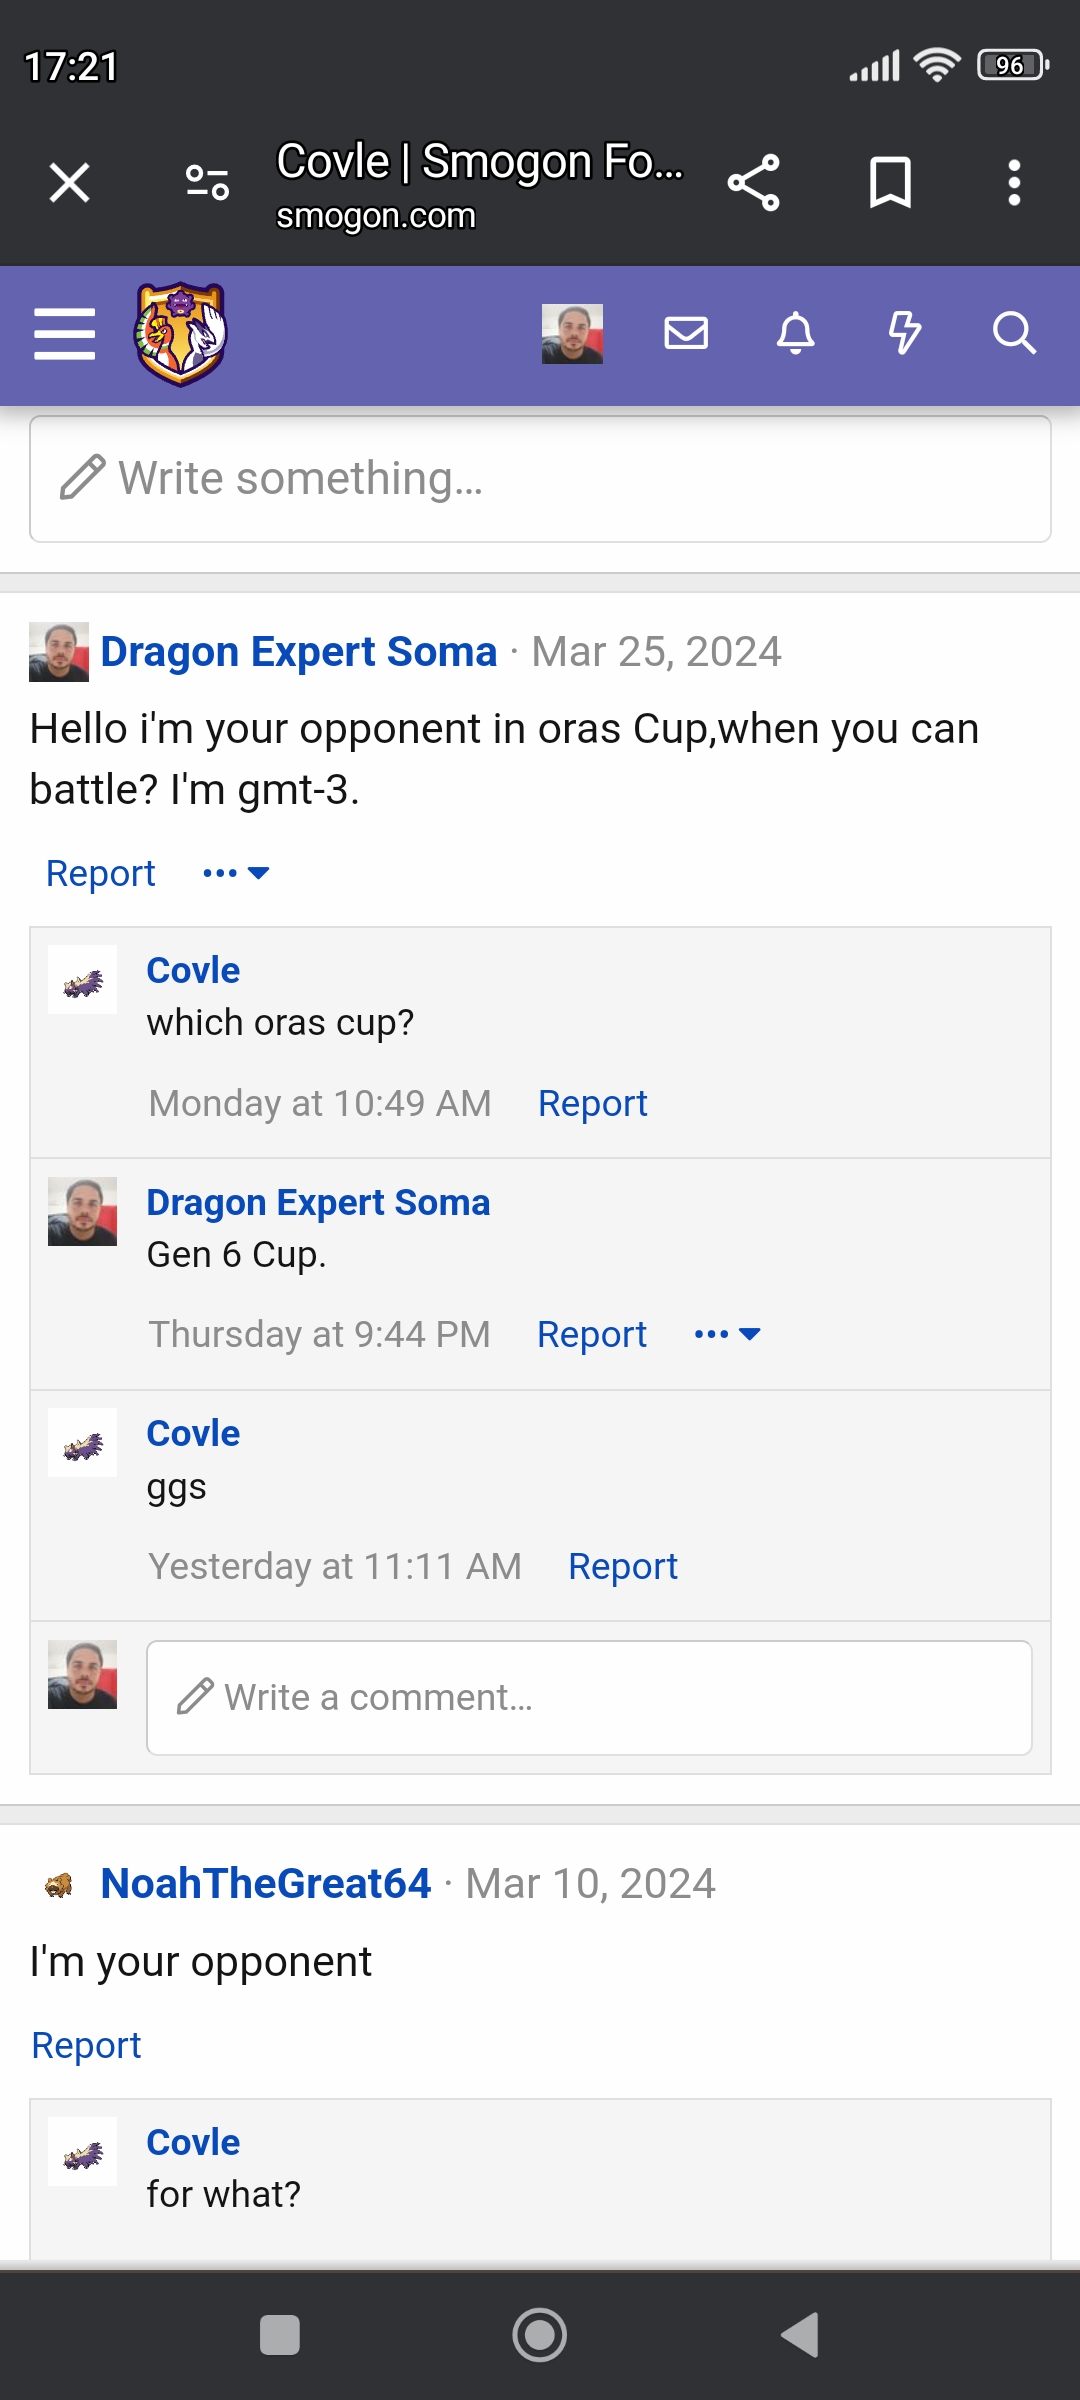Open NoahTheGreat64's profile link
The width and height of the screenshot is (1080, 2400).
click(x=267, y=1883)
